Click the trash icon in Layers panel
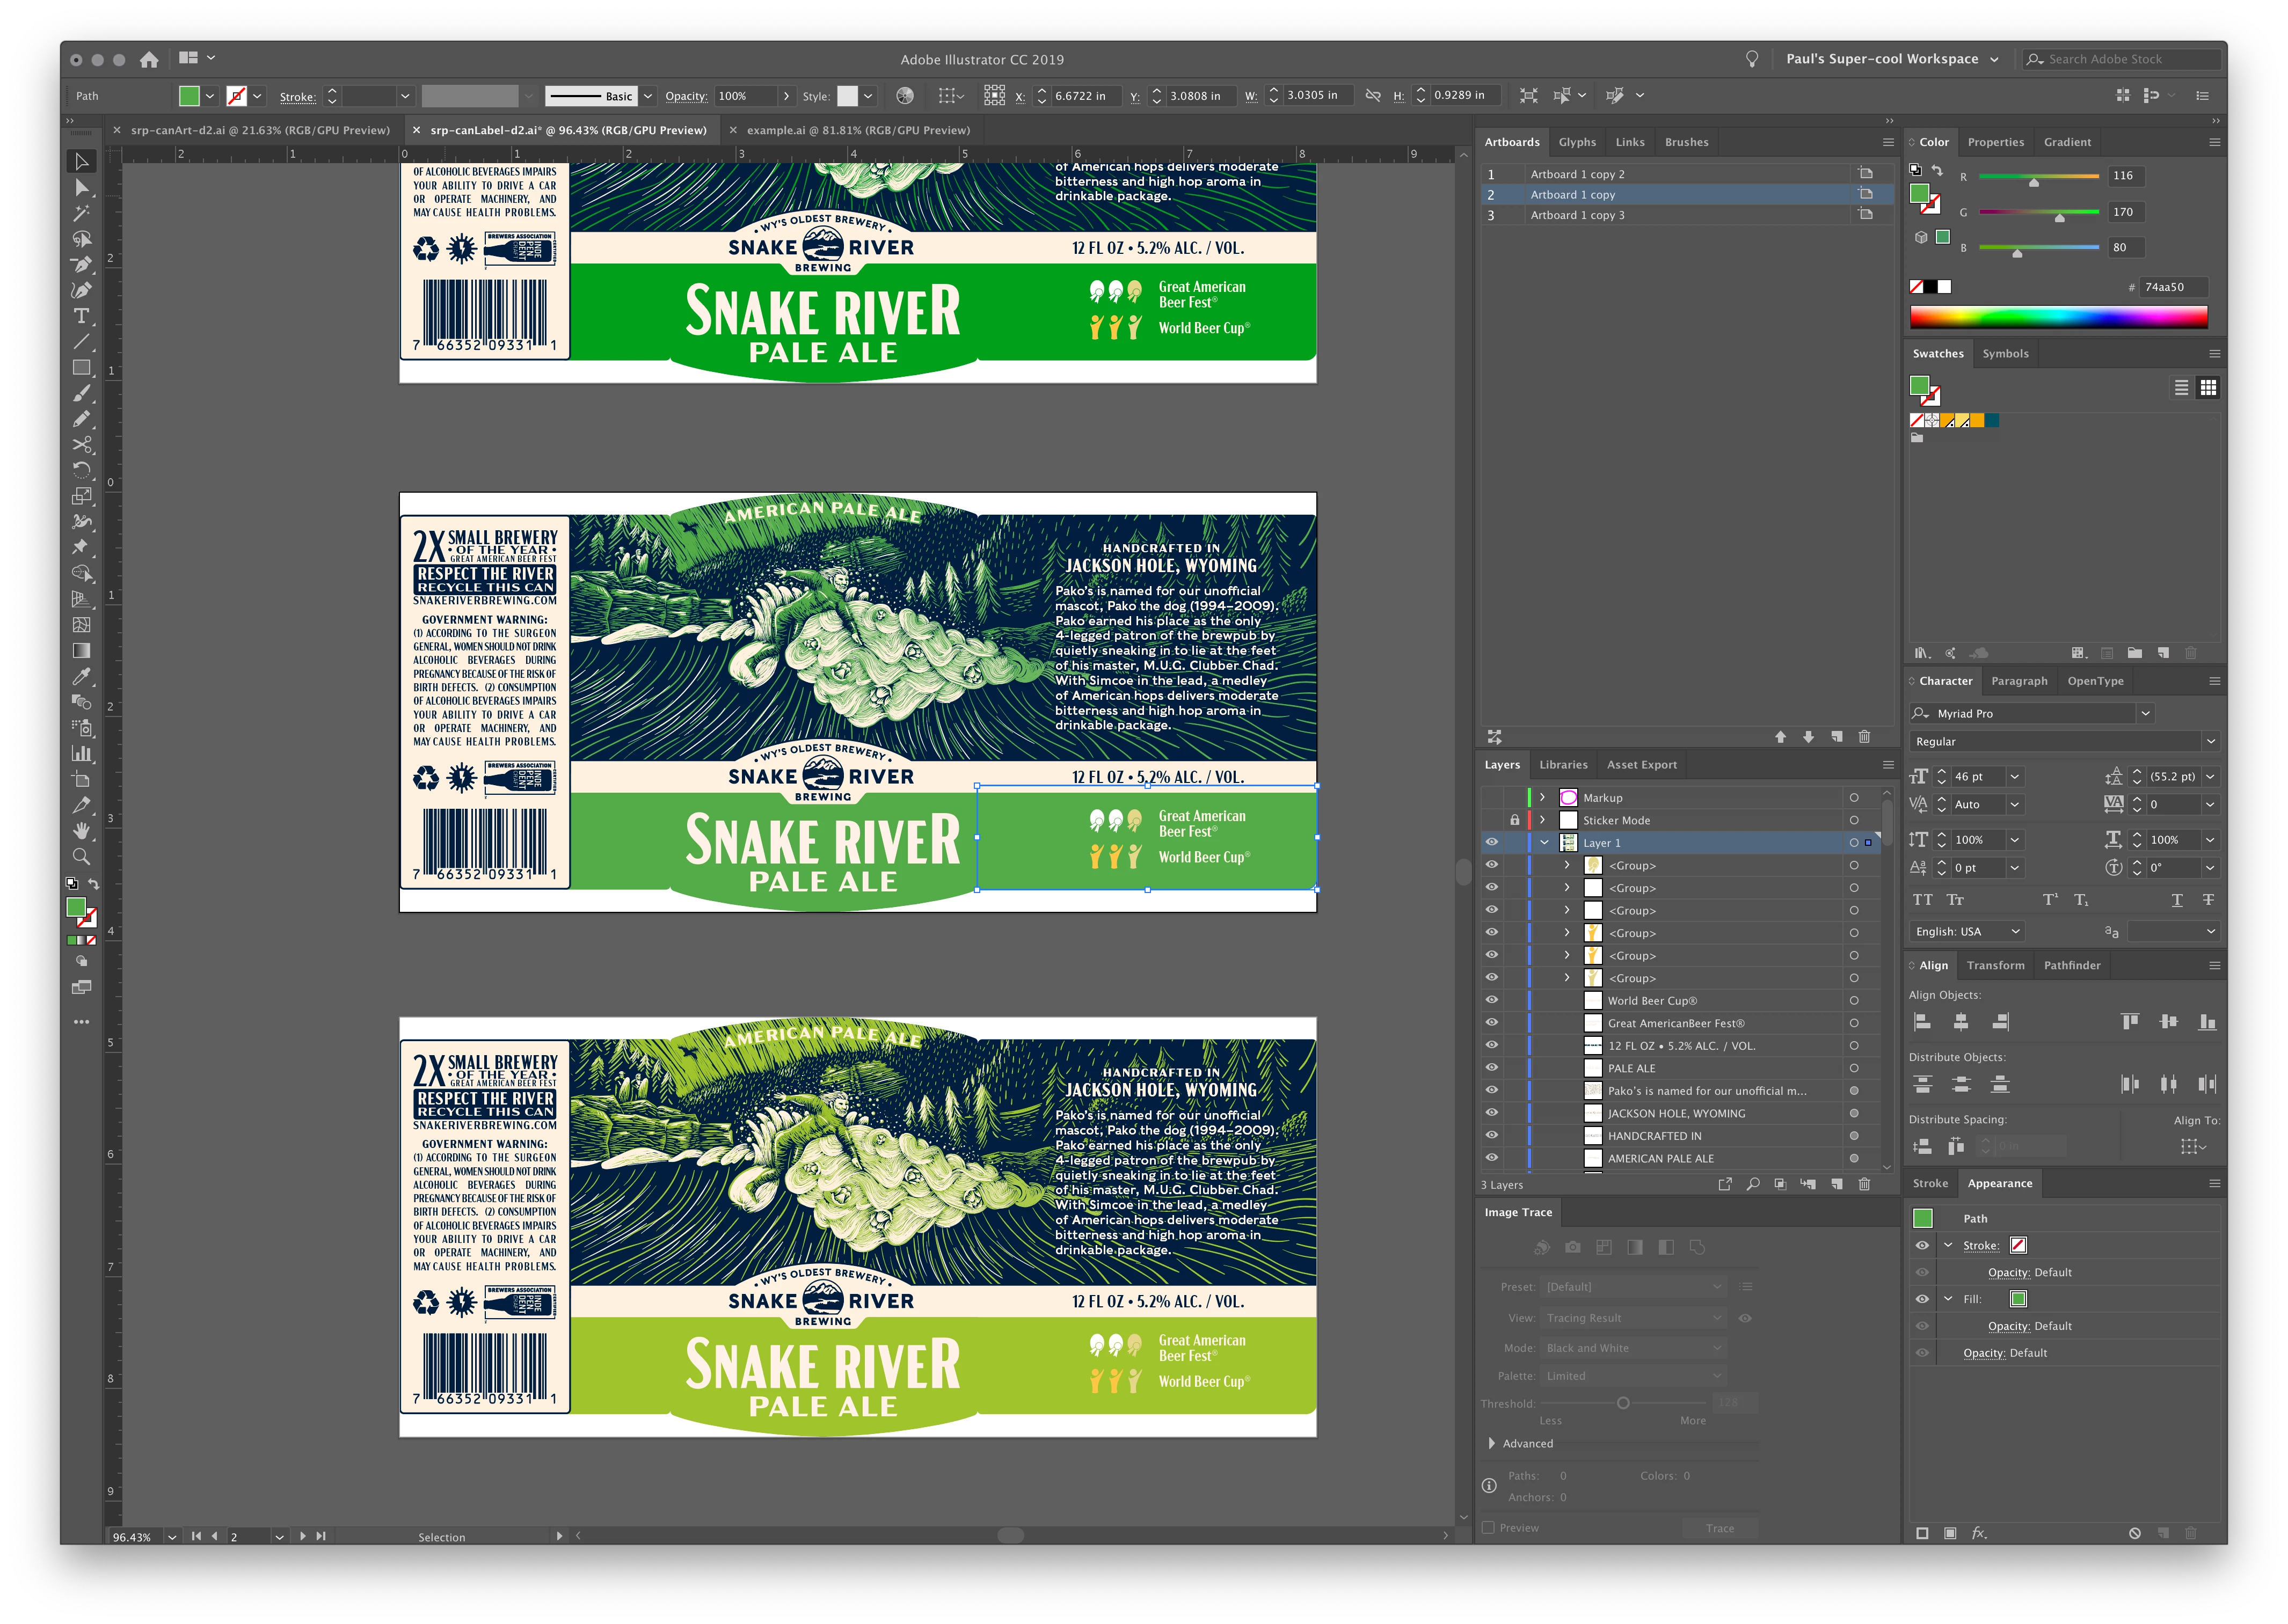This screenshot has width=2288, height=1624. coord(1864,1184)
